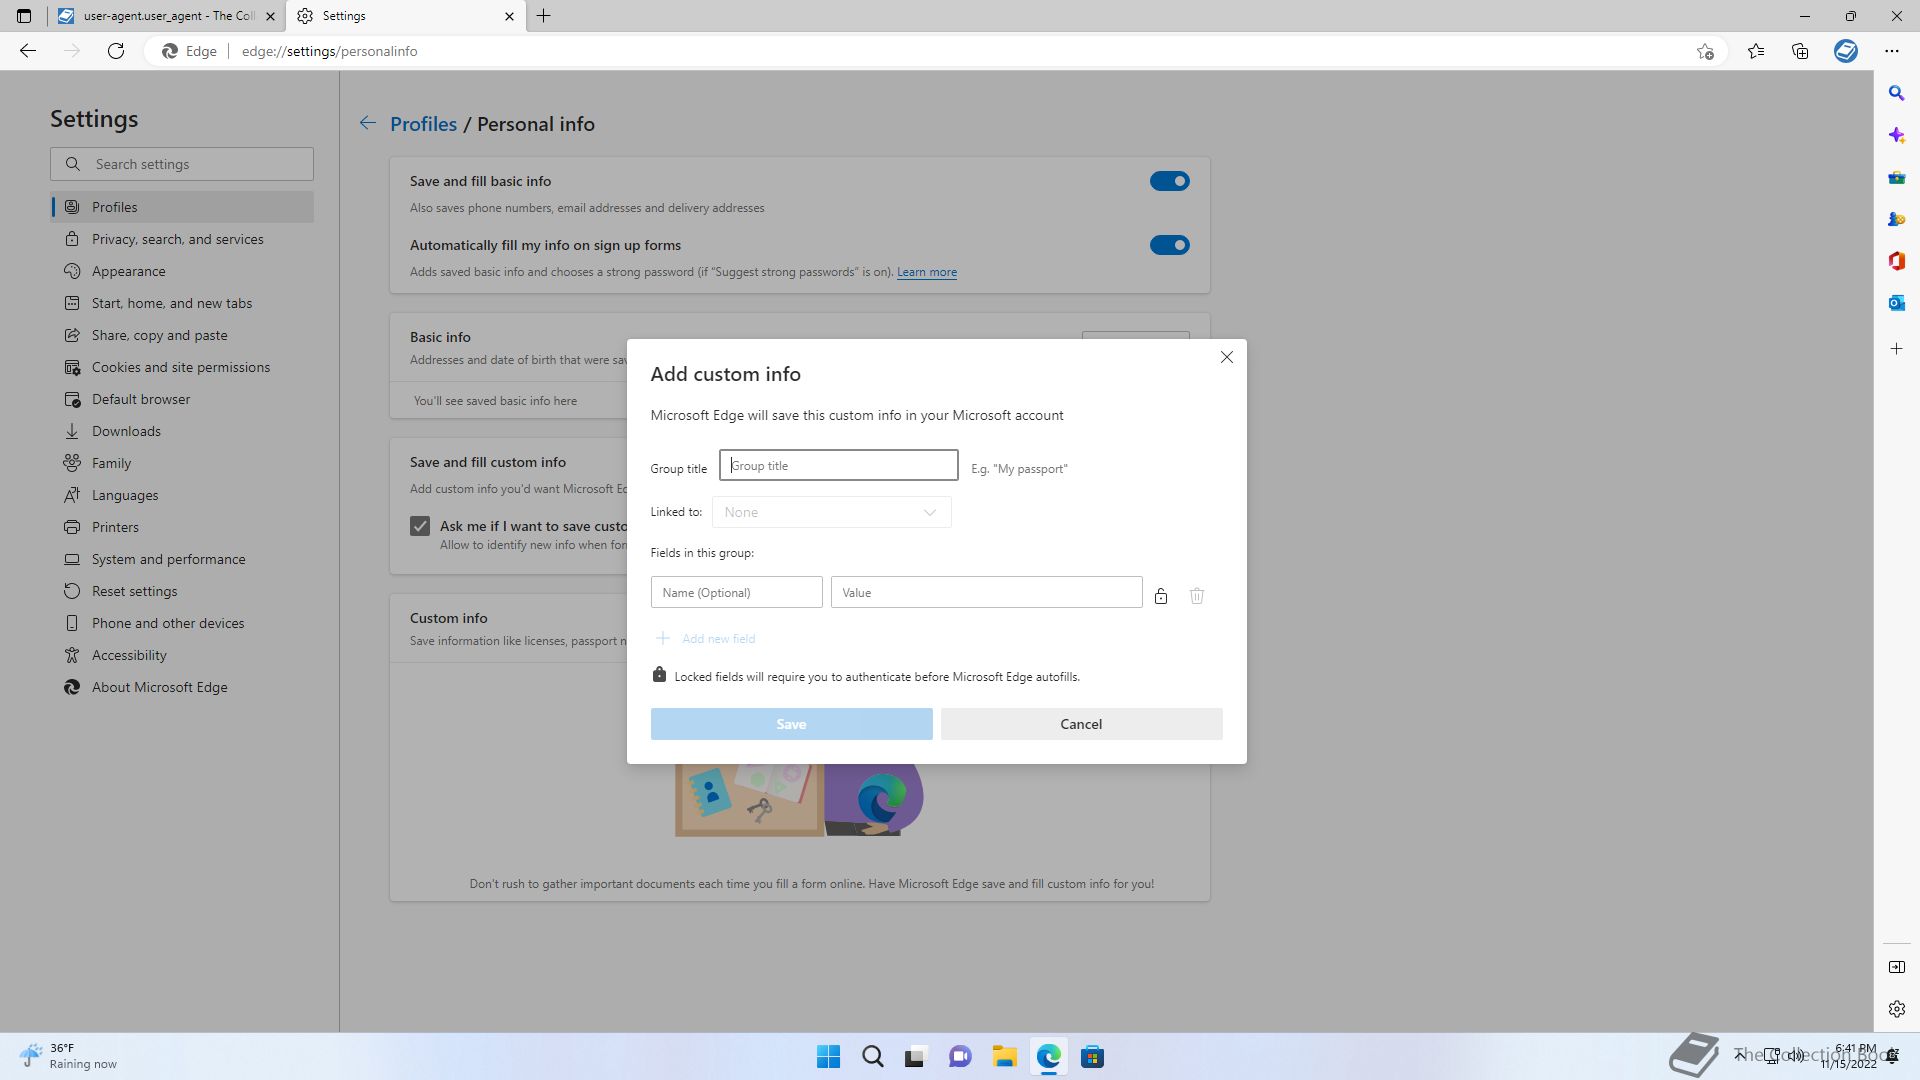Open sidebar Tools briefcase icon
This screenshot has width=1920, height=1080.
pyautogui.click(x=1896, y=177)
